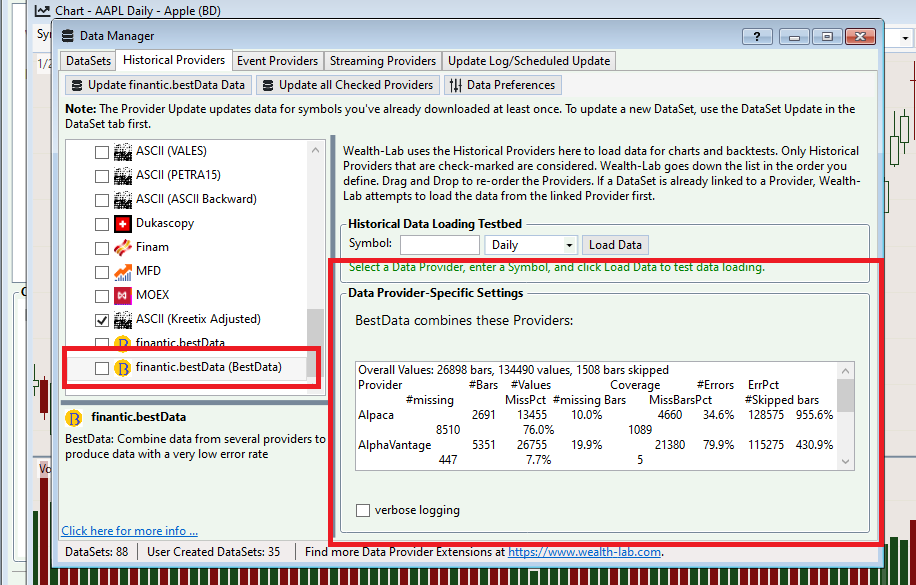The height and width of the screenshot is (585, 916).
Task: Click Update finantic.bestData Data button
Action: point(158,85)
